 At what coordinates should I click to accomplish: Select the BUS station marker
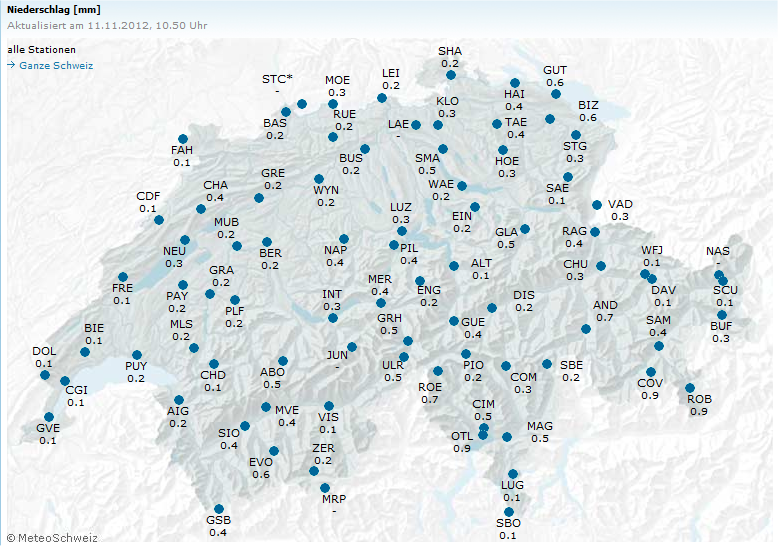(365, 149)
